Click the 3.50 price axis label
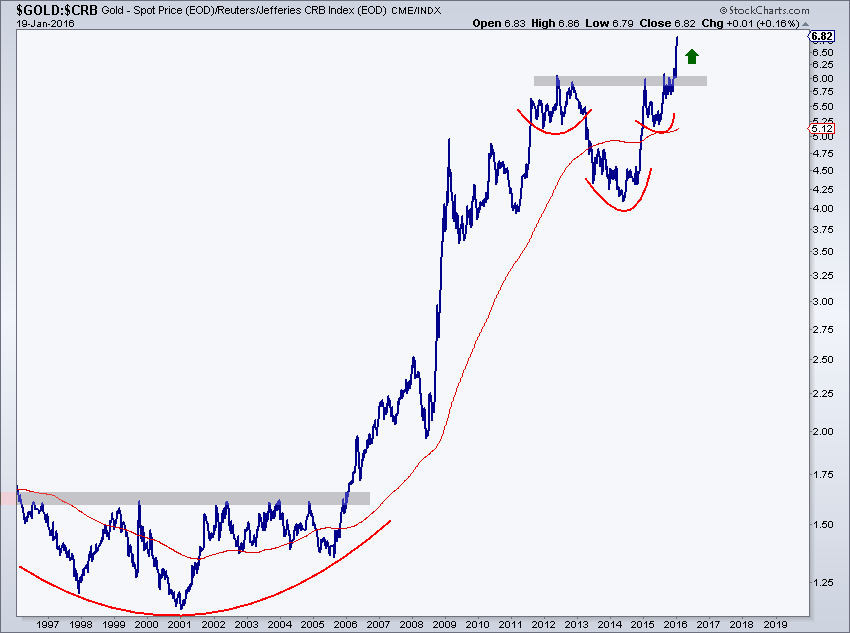The width and height of the screenshot is (850, 633). coord(823,252)
